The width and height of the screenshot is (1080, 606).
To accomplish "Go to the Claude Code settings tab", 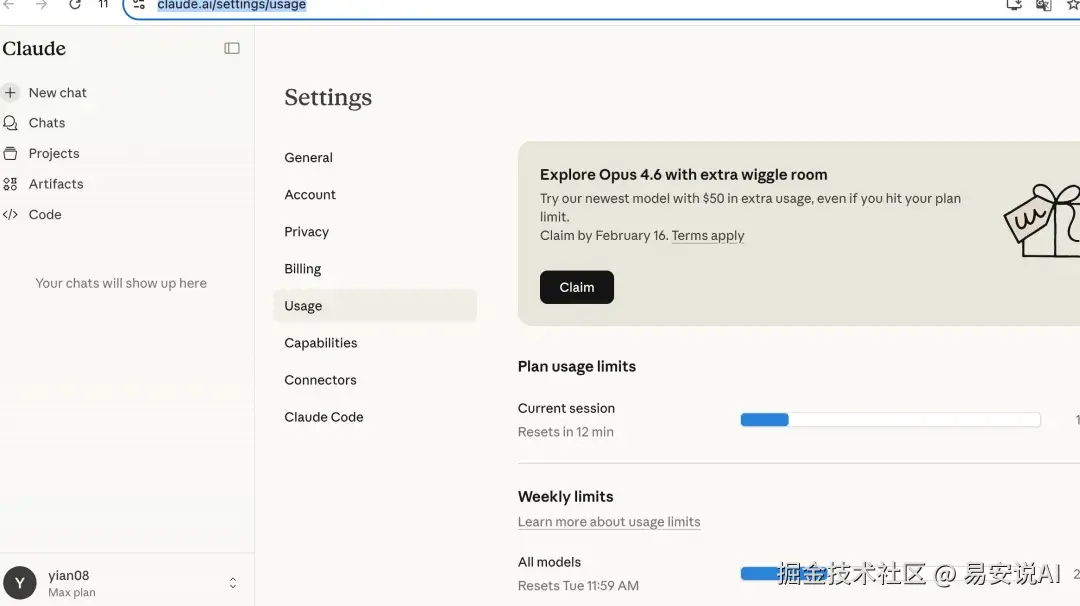I will click(x=323, y=417).
